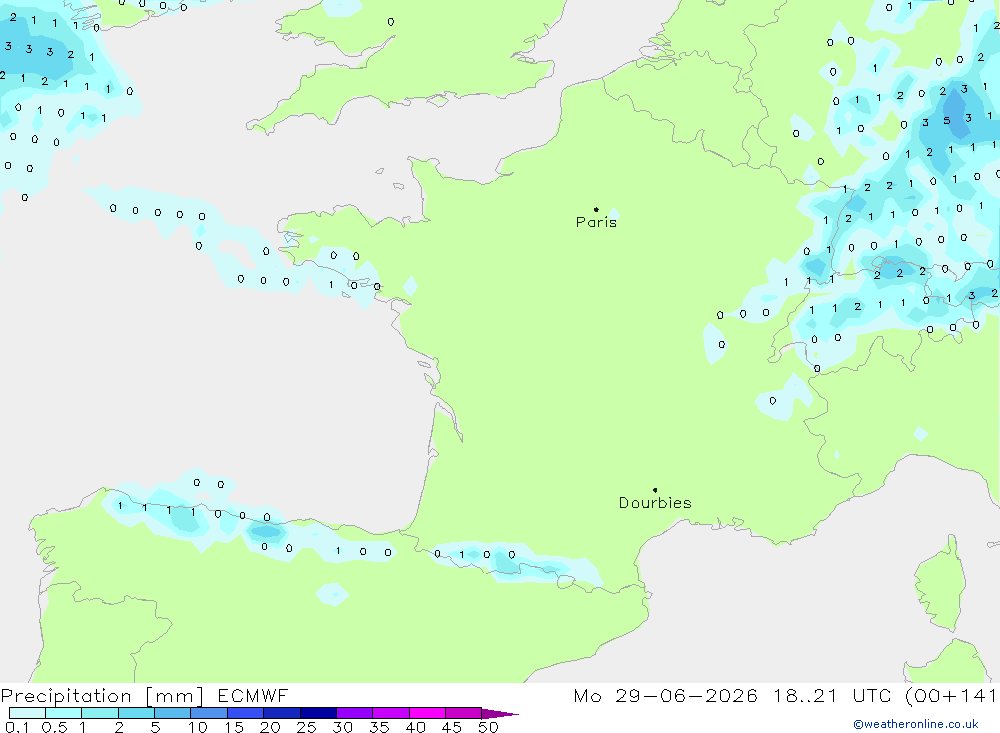Click the Paris city label
The width and height of the screenshot is (1000, 733).
point(596,222)
